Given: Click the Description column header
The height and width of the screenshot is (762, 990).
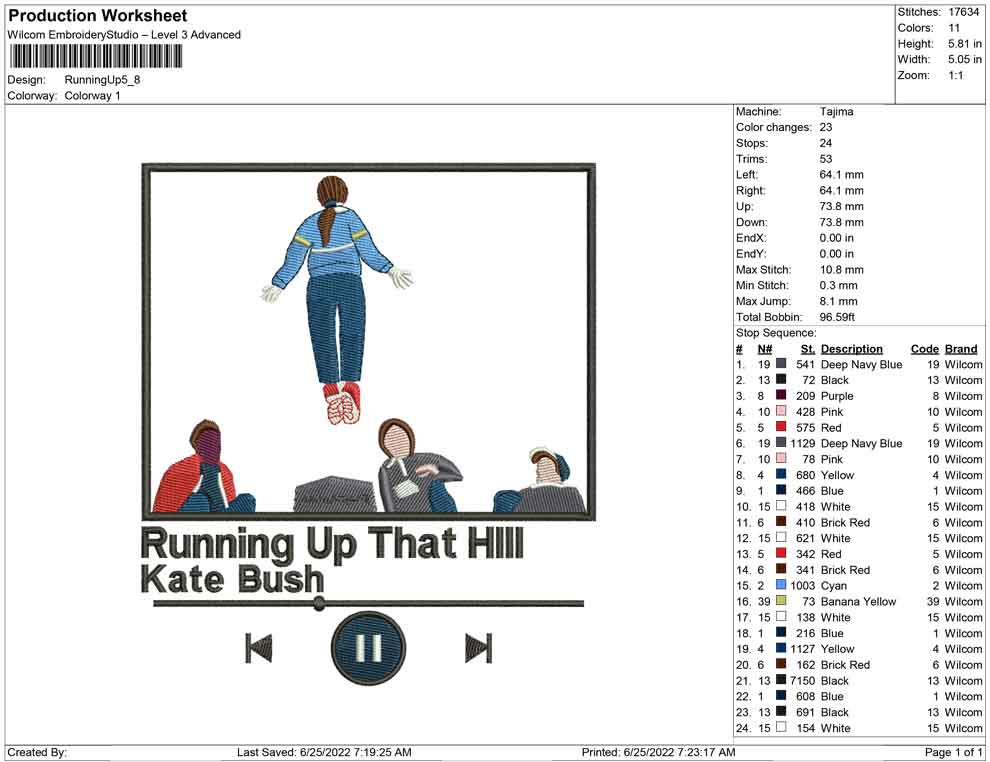Looking at the screenshot, I should point(851,348).
